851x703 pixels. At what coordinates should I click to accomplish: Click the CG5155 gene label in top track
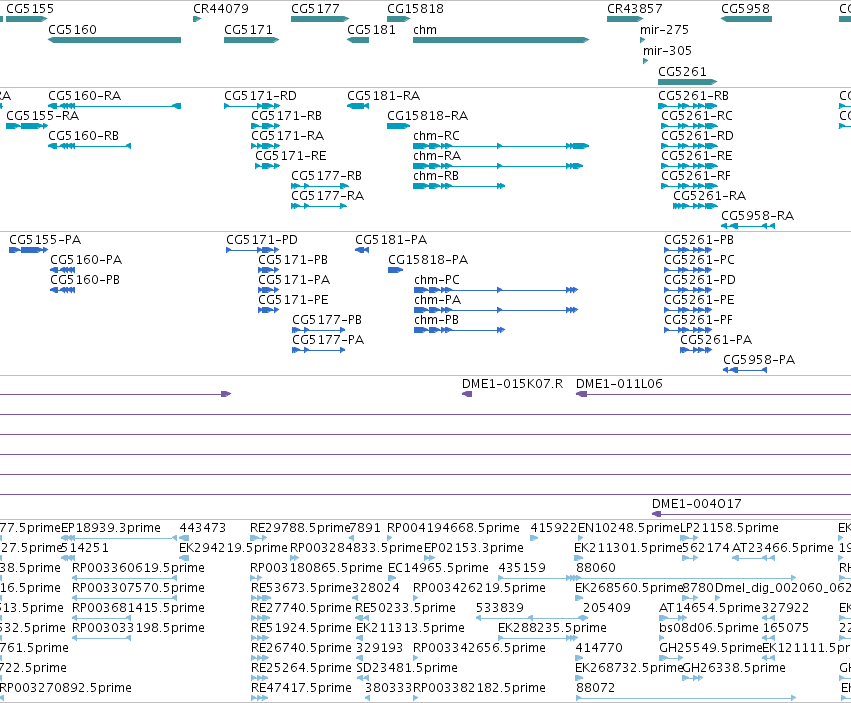[30, 9]
